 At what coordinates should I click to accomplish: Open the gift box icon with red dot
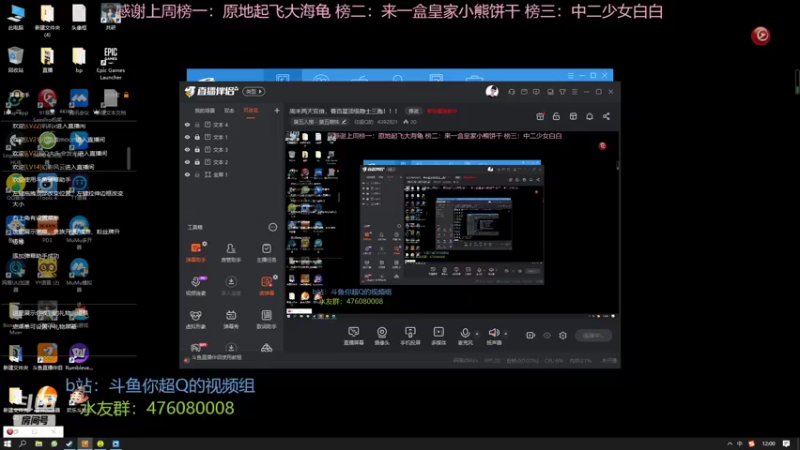[540, 116]
